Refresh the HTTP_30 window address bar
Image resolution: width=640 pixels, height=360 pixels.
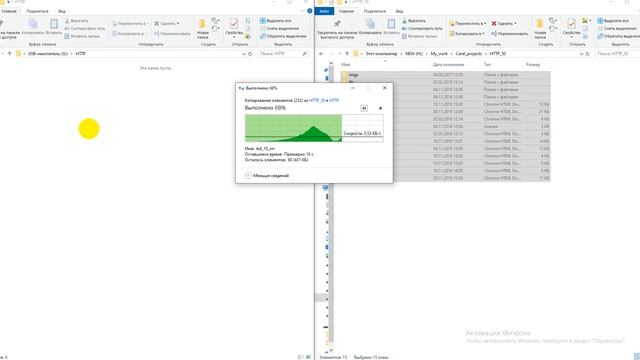click(x=588, y=53)
